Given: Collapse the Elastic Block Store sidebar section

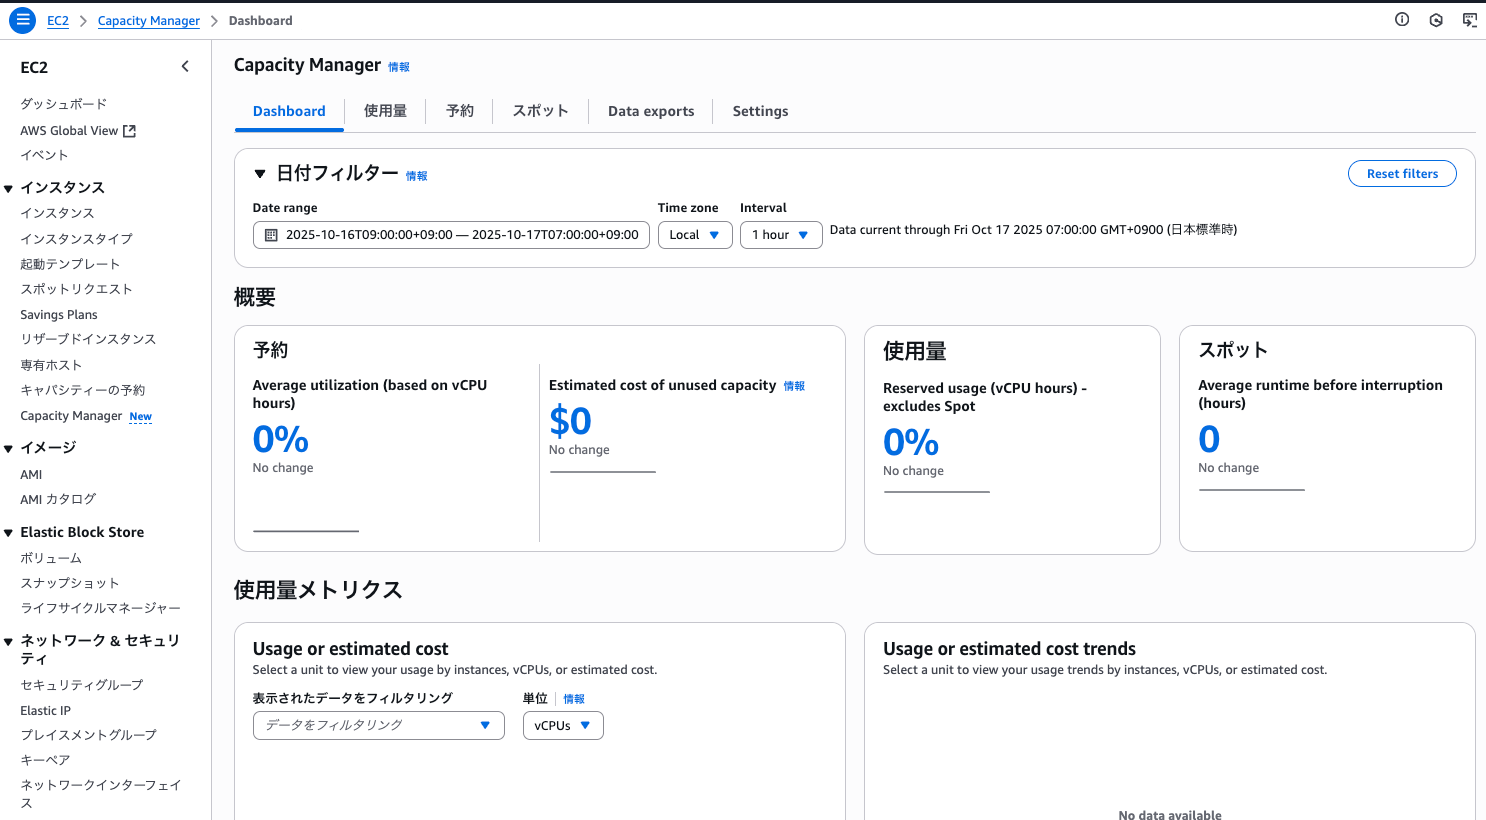Looking at the screenshot, I should click(8, 533).
